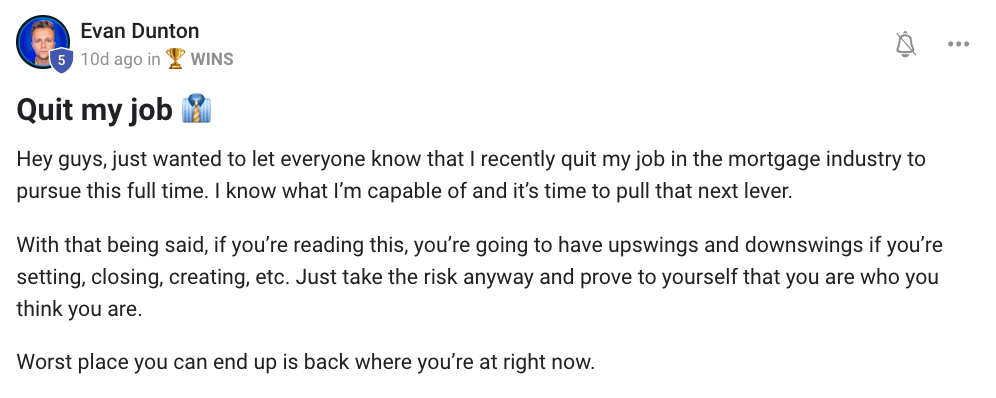This screenshot has width=996, height=398.
Task: Click the phrase pull that next lever
Action: point(691,191)
